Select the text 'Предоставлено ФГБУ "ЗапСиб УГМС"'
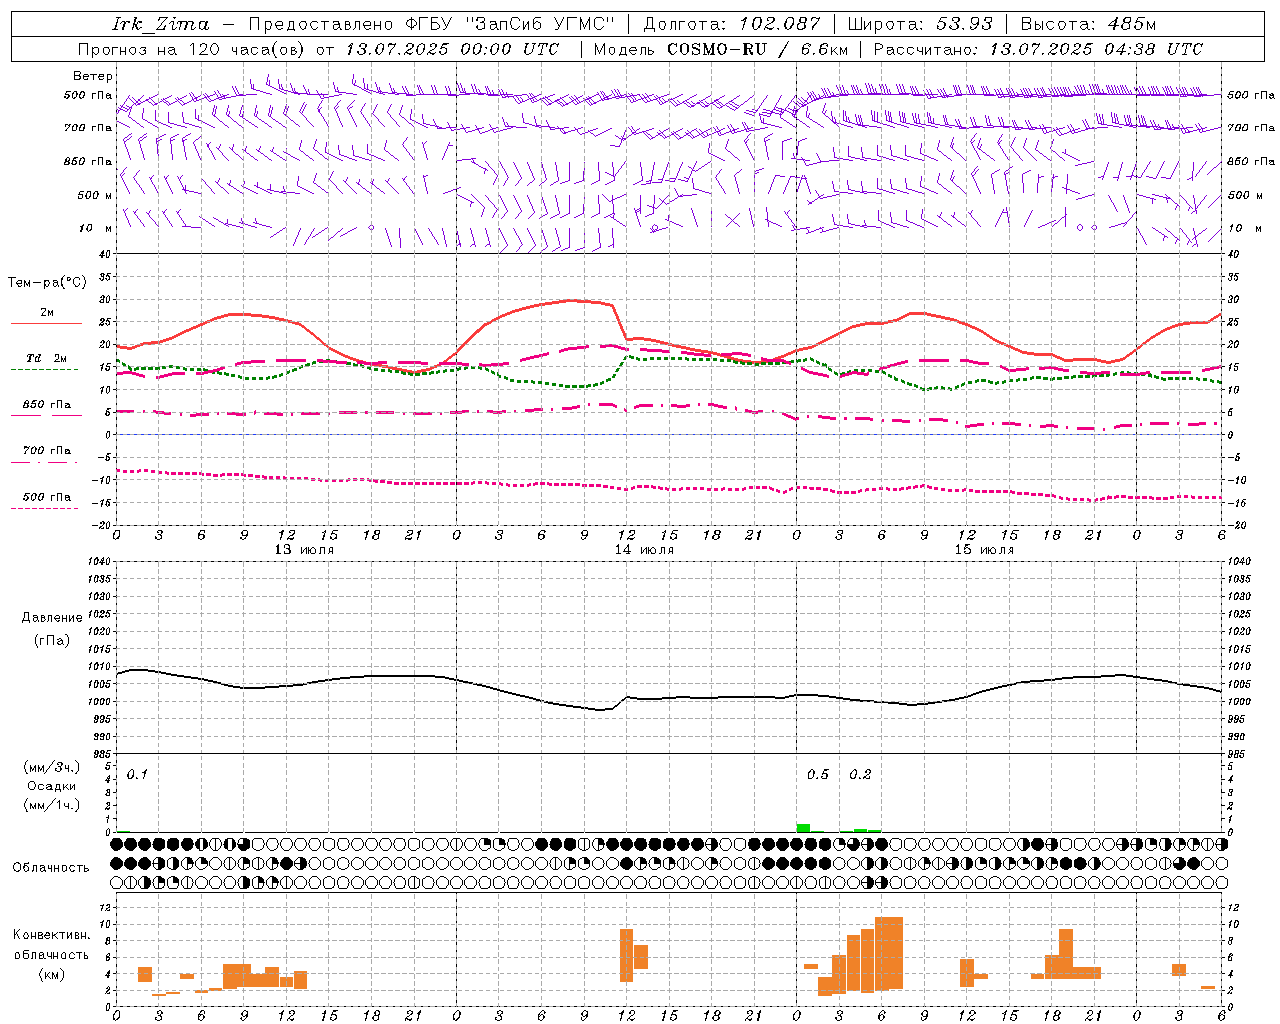The width and height of the screenshot is (1280, 1024). tap(431, 24)
